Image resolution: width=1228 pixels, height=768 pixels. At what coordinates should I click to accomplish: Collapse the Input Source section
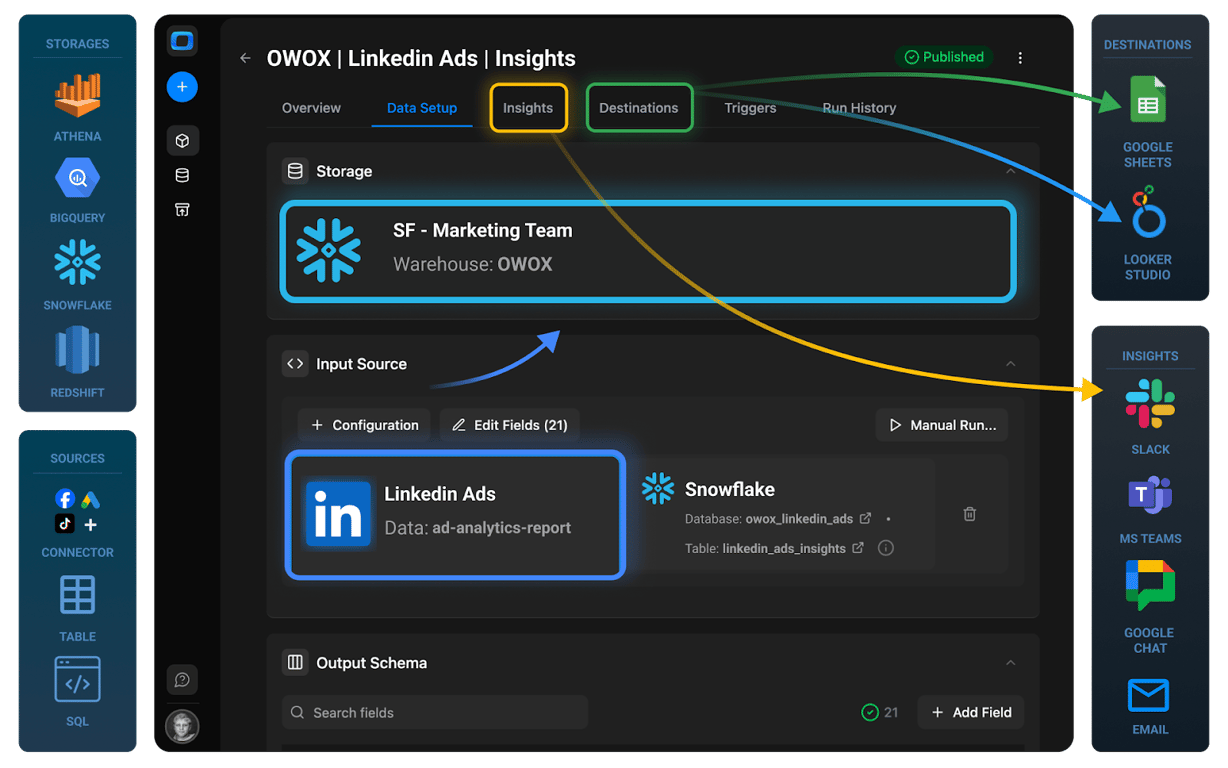tap(1010, 364)
